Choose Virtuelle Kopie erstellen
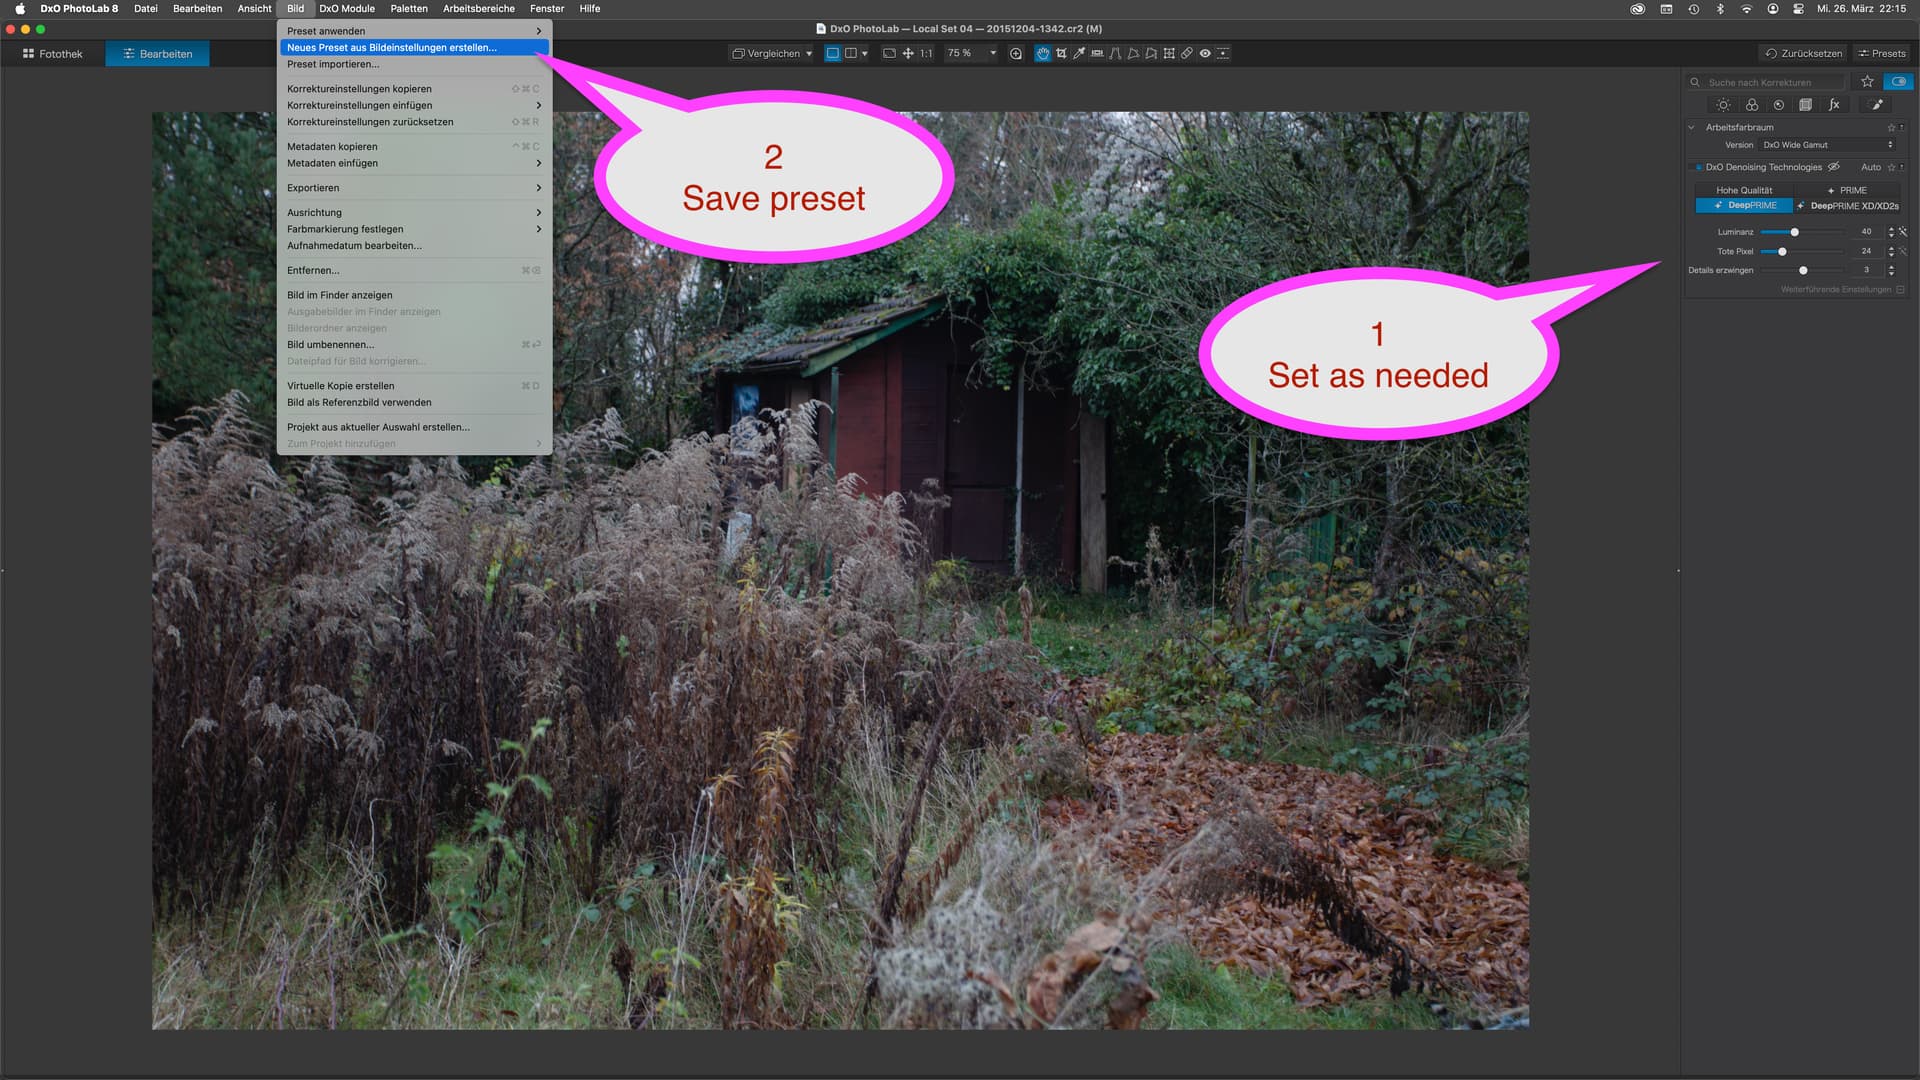1920x1080 pixels. 414,386
